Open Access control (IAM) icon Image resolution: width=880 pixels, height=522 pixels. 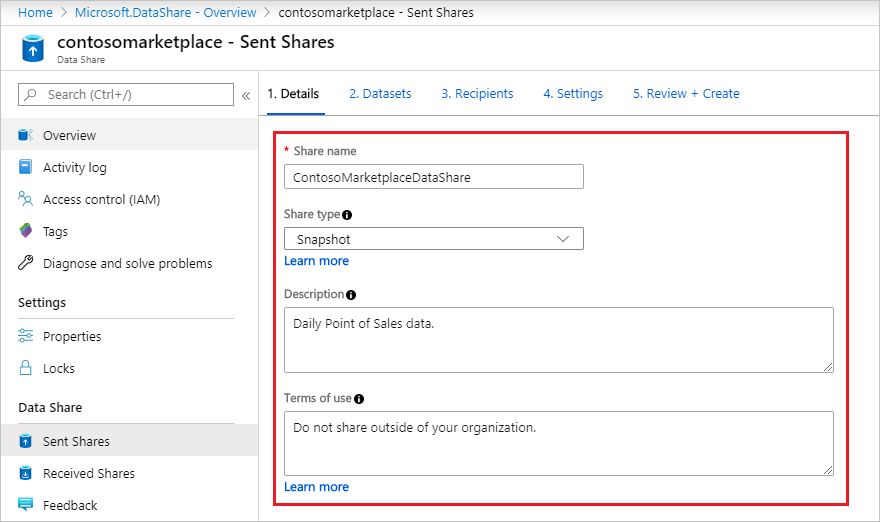tap(26, 199)
